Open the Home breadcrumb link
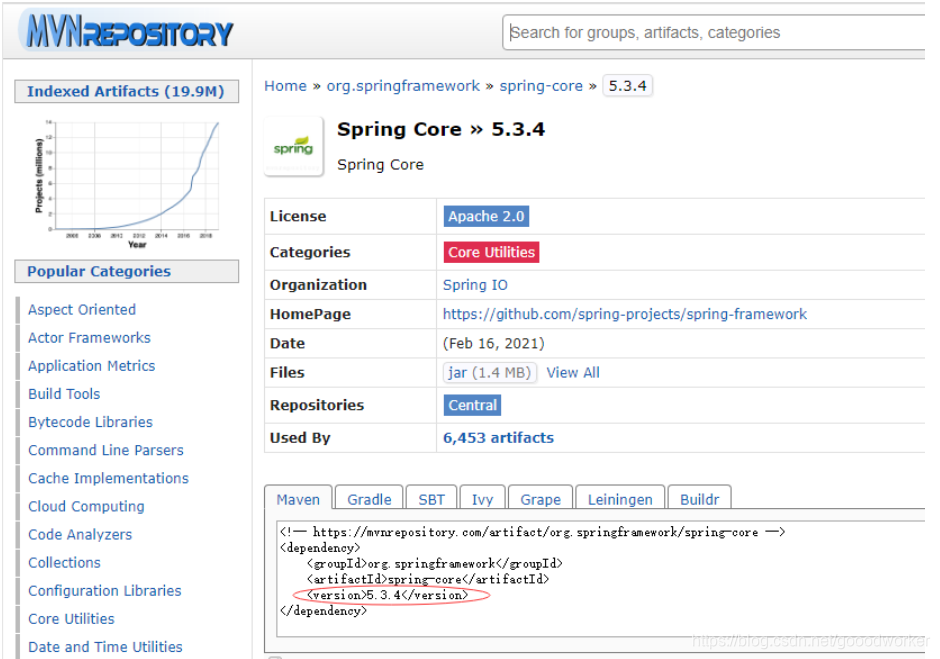This screenshot has height=659, width=940. point(285,86)
